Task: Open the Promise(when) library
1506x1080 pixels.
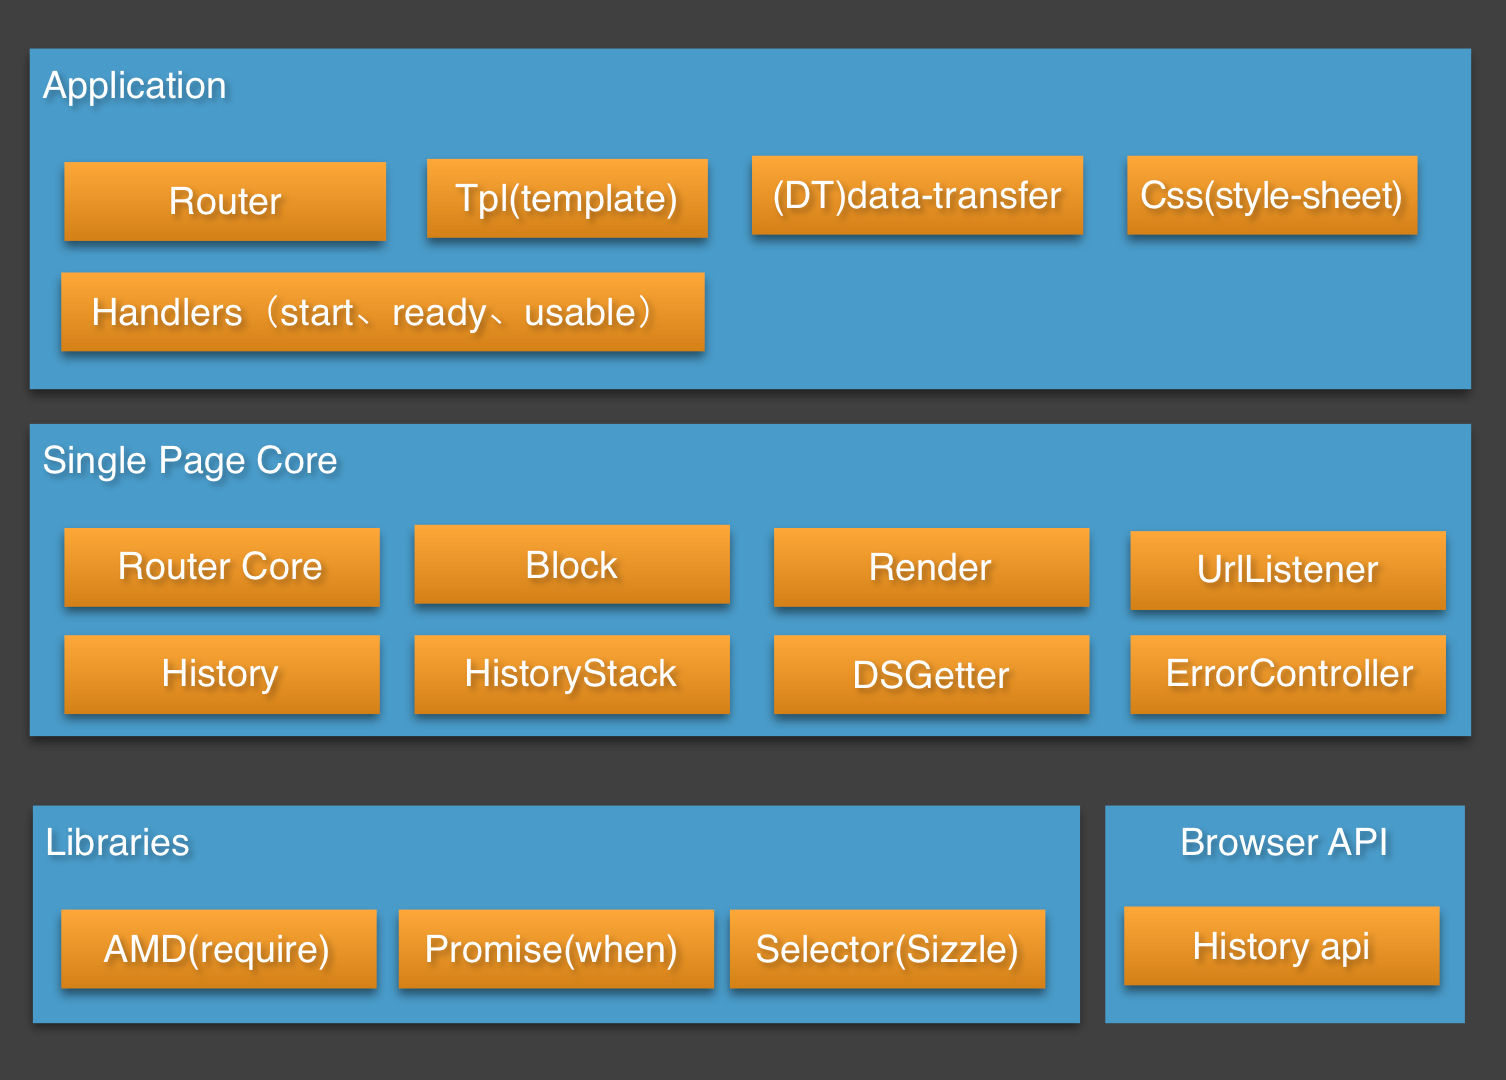Action: (556, 949)
